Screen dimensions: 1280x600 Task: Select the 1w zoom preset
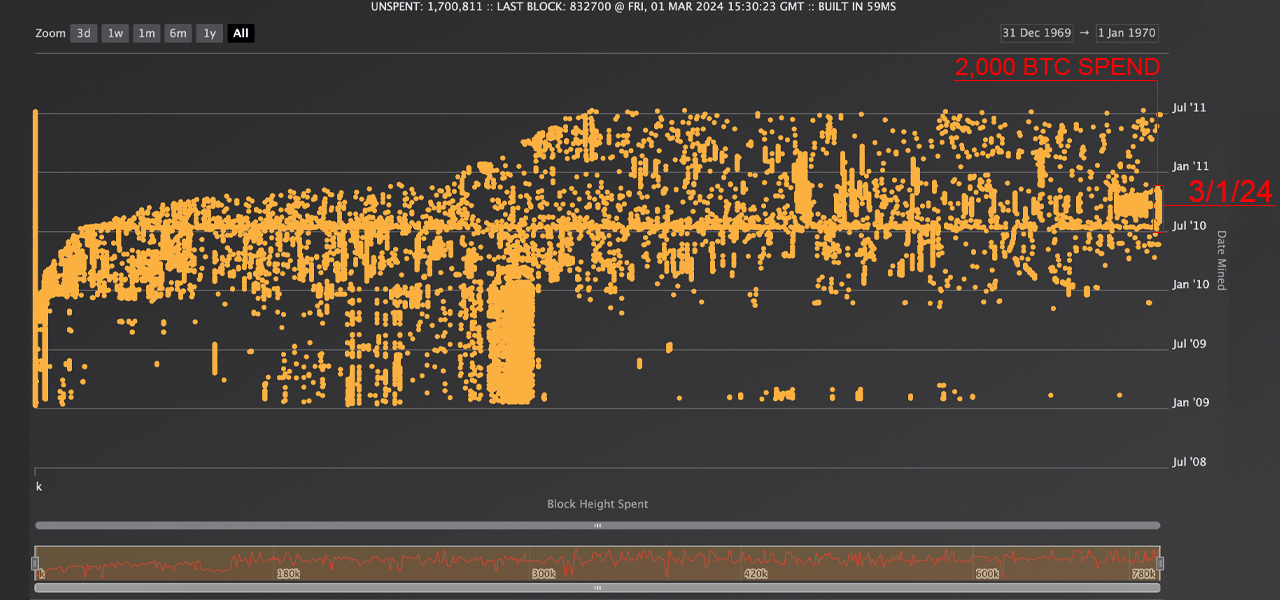[x=114, y=33]
